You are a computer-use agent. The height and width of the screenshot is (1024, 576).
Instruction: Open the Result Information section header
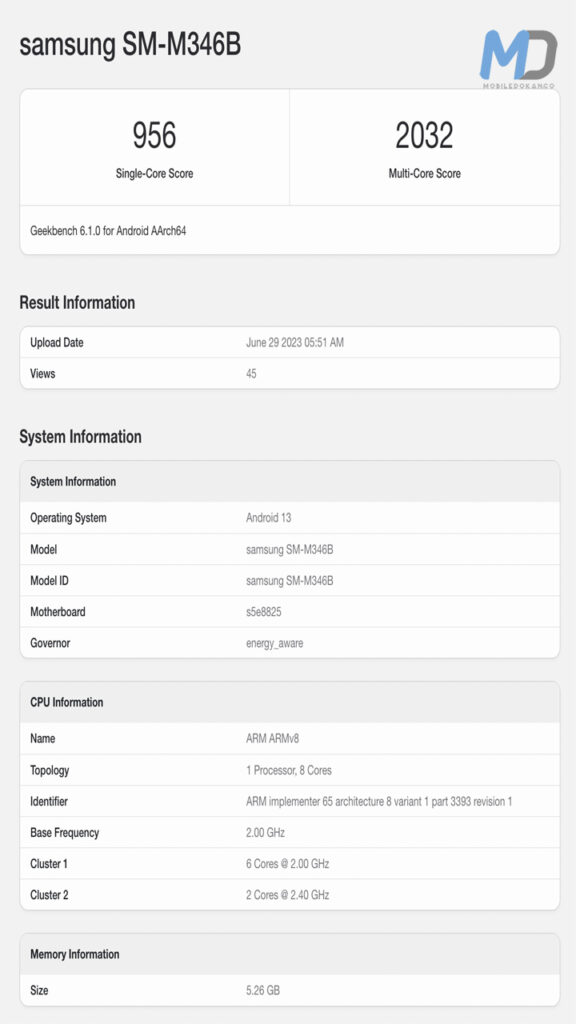[80, 303]
